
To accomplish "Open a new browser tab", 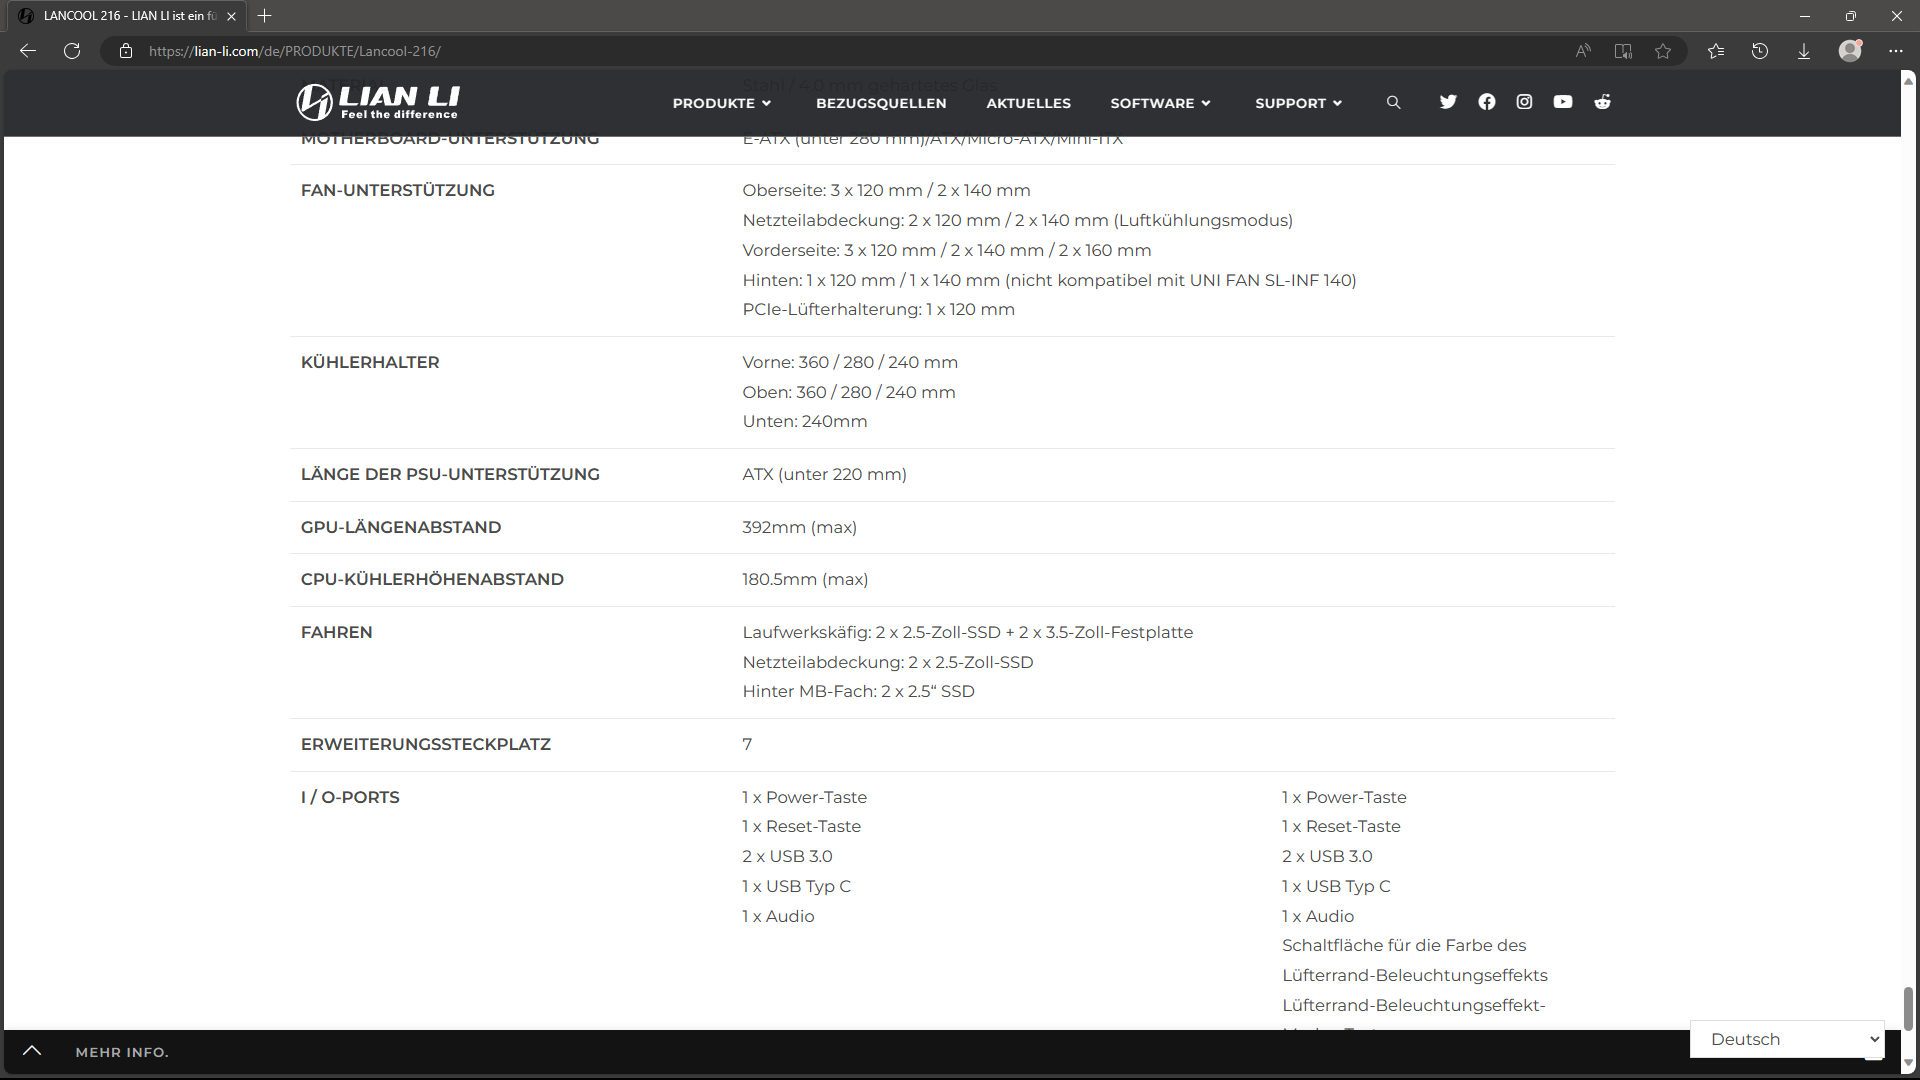I will 265,16.
